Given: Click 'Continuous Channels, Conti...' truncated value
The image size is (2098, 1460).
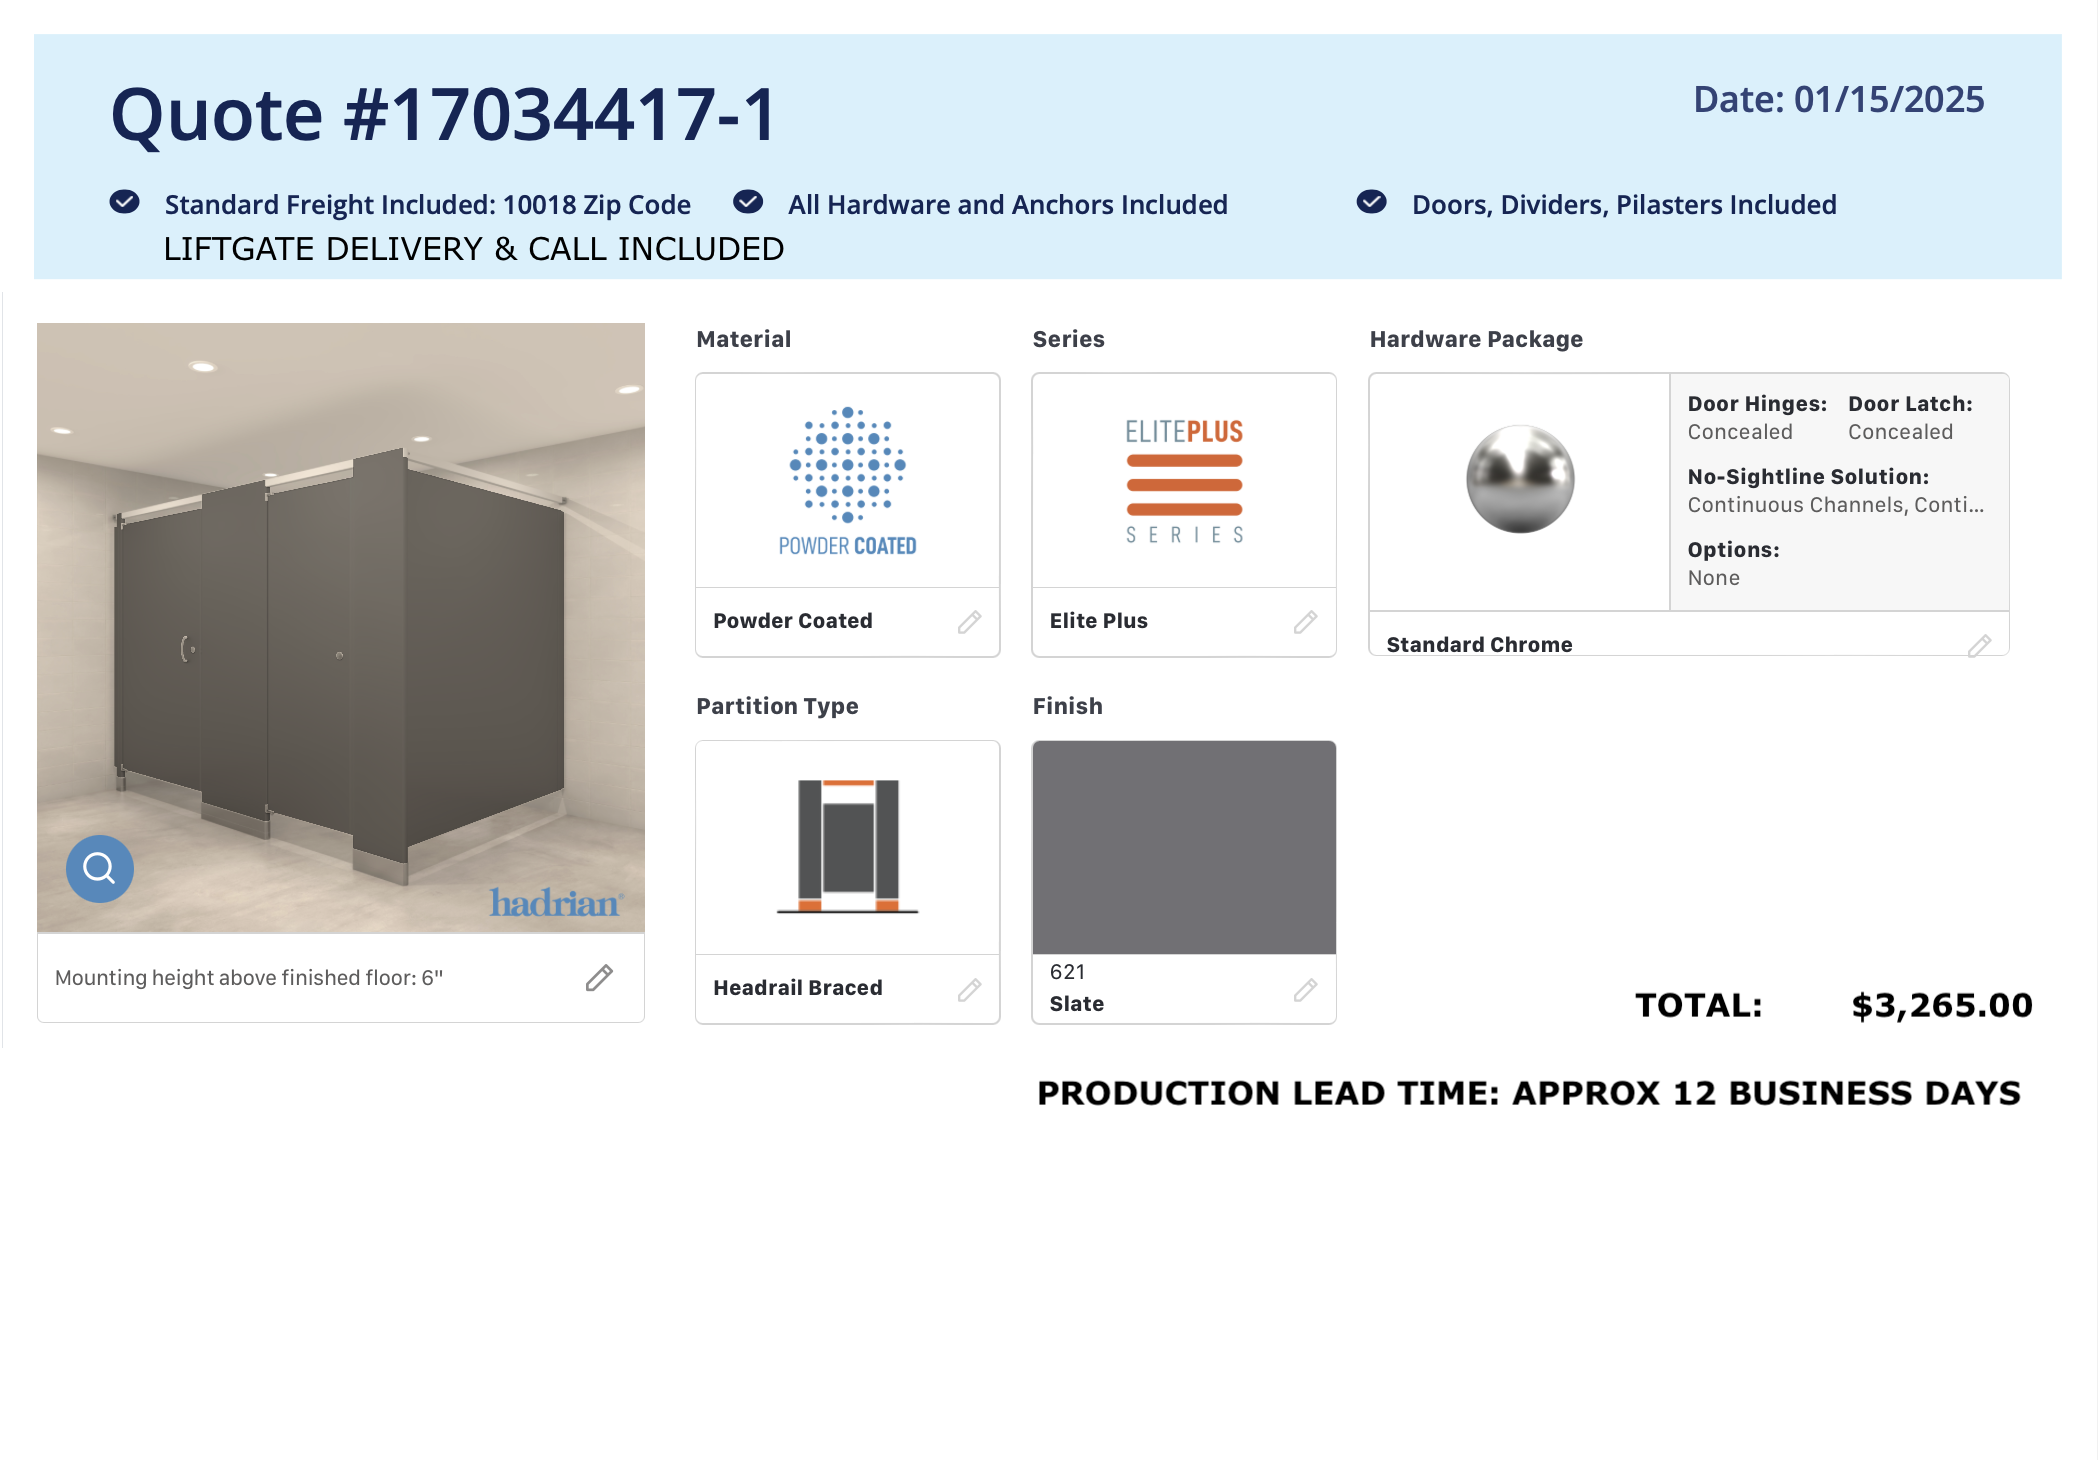Looking at the screenshot, I should pyautogui.click(x=1836, y=505).
